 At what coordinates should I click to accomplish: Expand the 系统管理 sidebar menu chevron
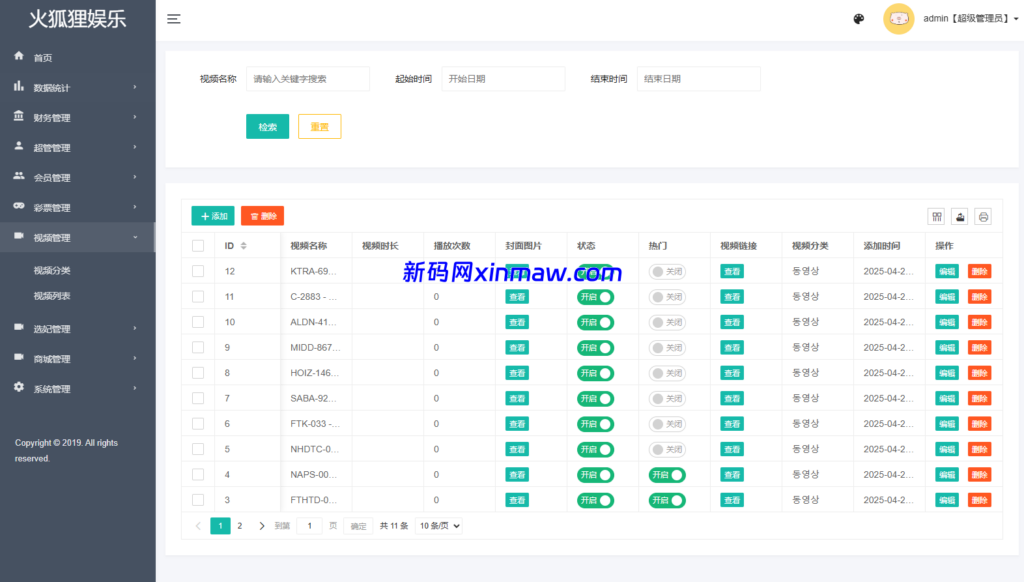click(x=135, y=388)
